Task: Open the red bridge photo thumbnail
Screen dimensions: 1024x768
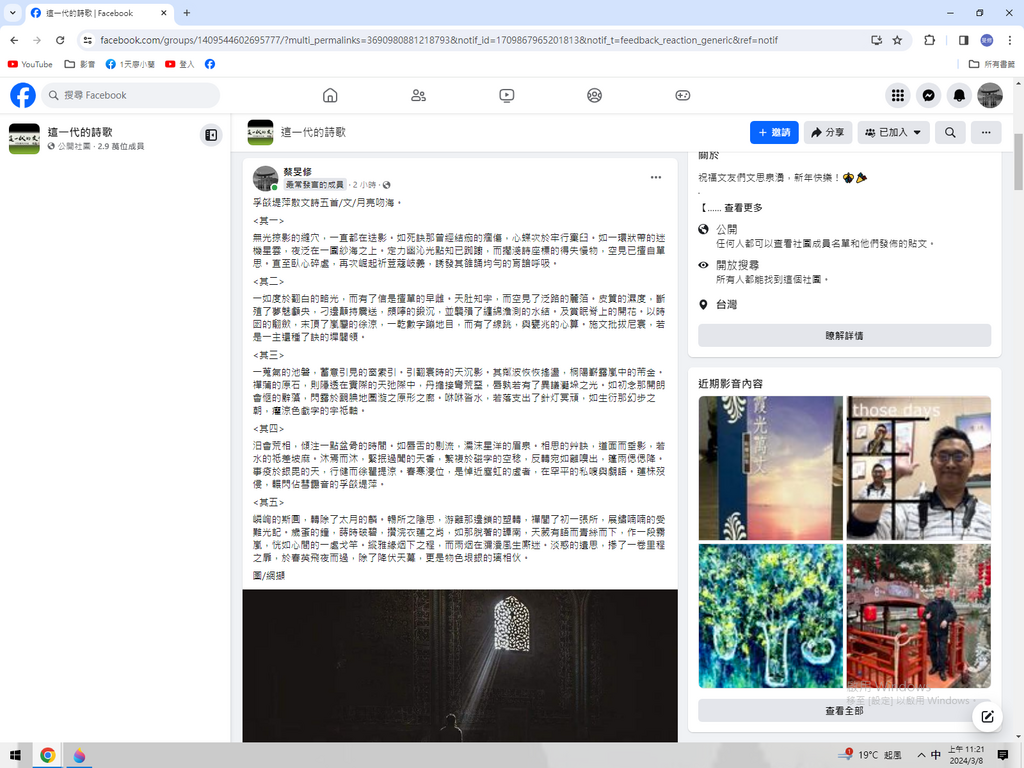Action: pos(918,615)
